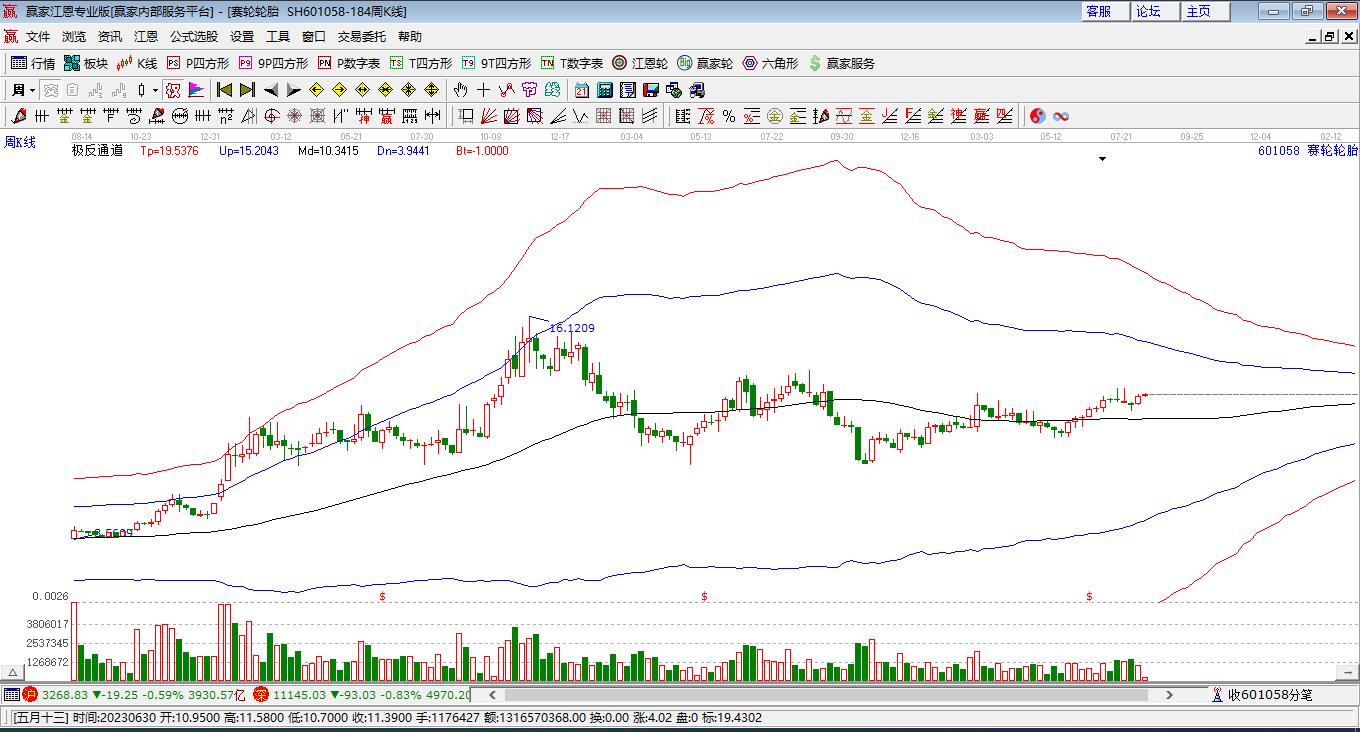Open the 交易委托 menu
1360x732 pixels.
(x=362, y=37)
